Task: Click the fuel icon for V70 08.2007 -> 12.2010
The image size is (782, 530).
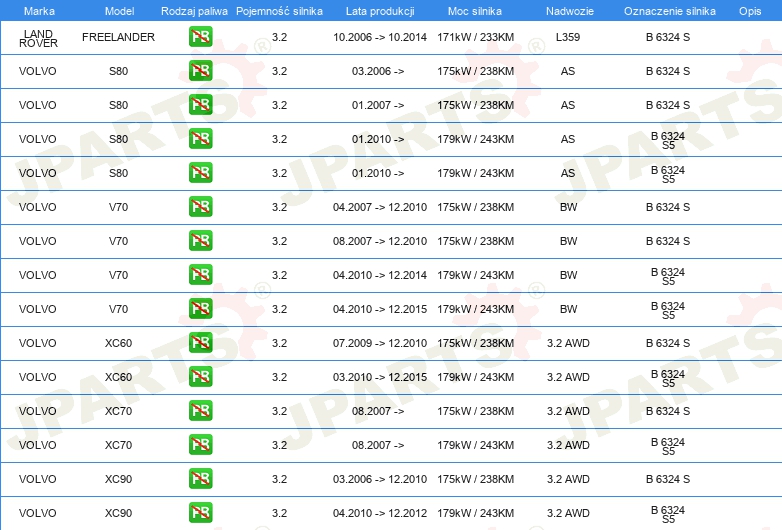Action: click(200, 241)
